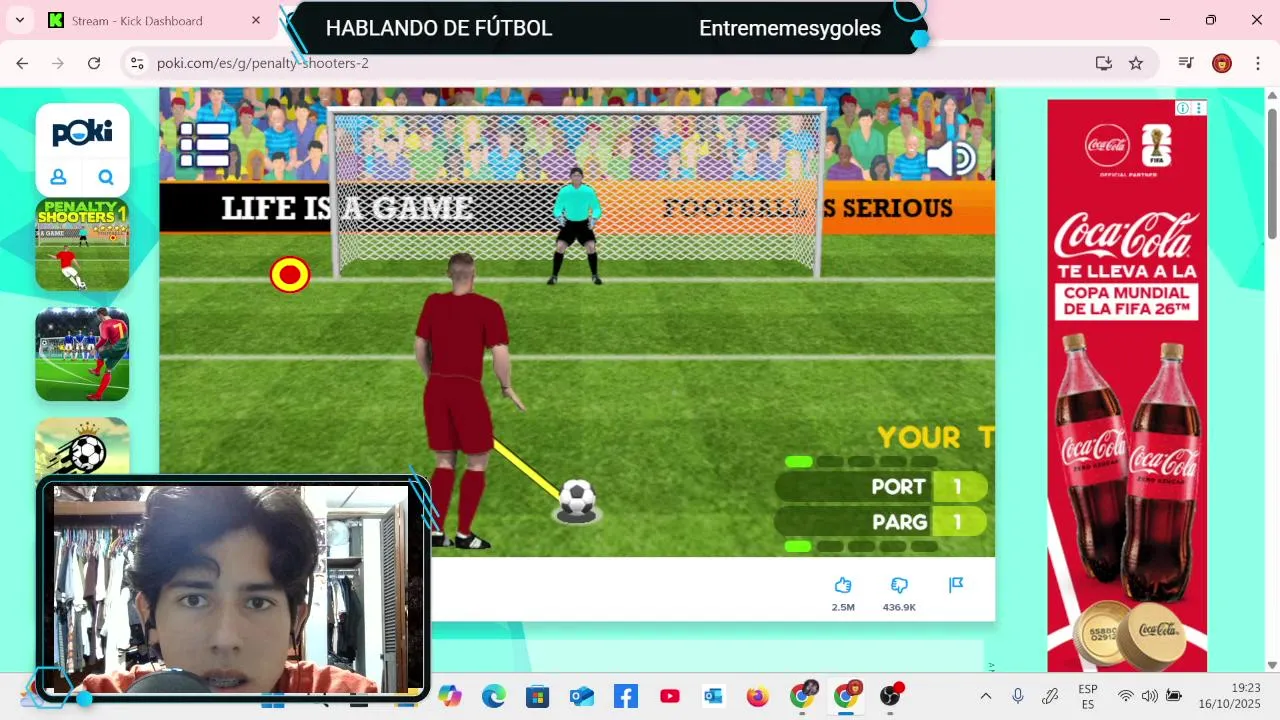Open Wi-Fi network settings icon
The height and width of the screenshot is (720, 1280).
[x=1126, y=696]
